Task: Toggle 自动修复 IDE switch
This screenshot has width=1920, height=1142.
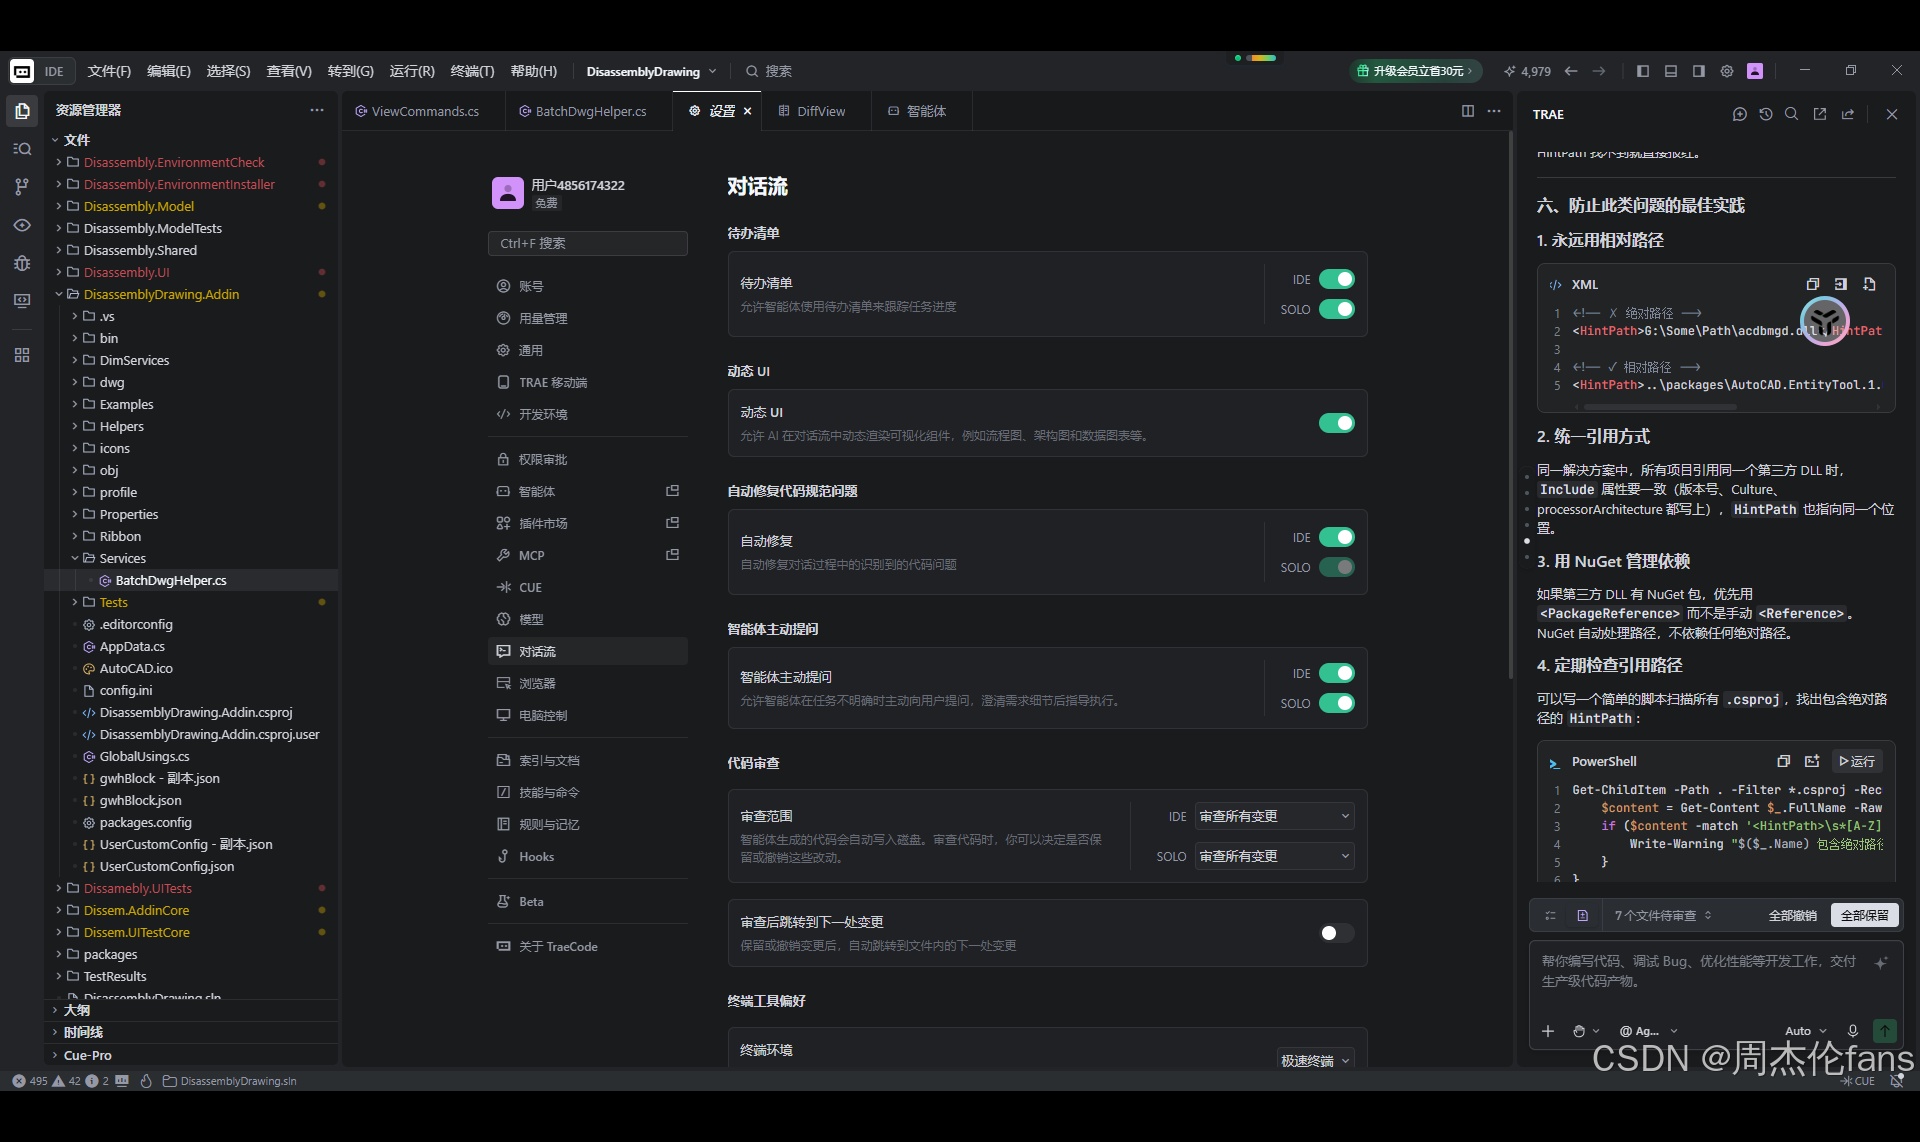Action: pos(1337,537)
